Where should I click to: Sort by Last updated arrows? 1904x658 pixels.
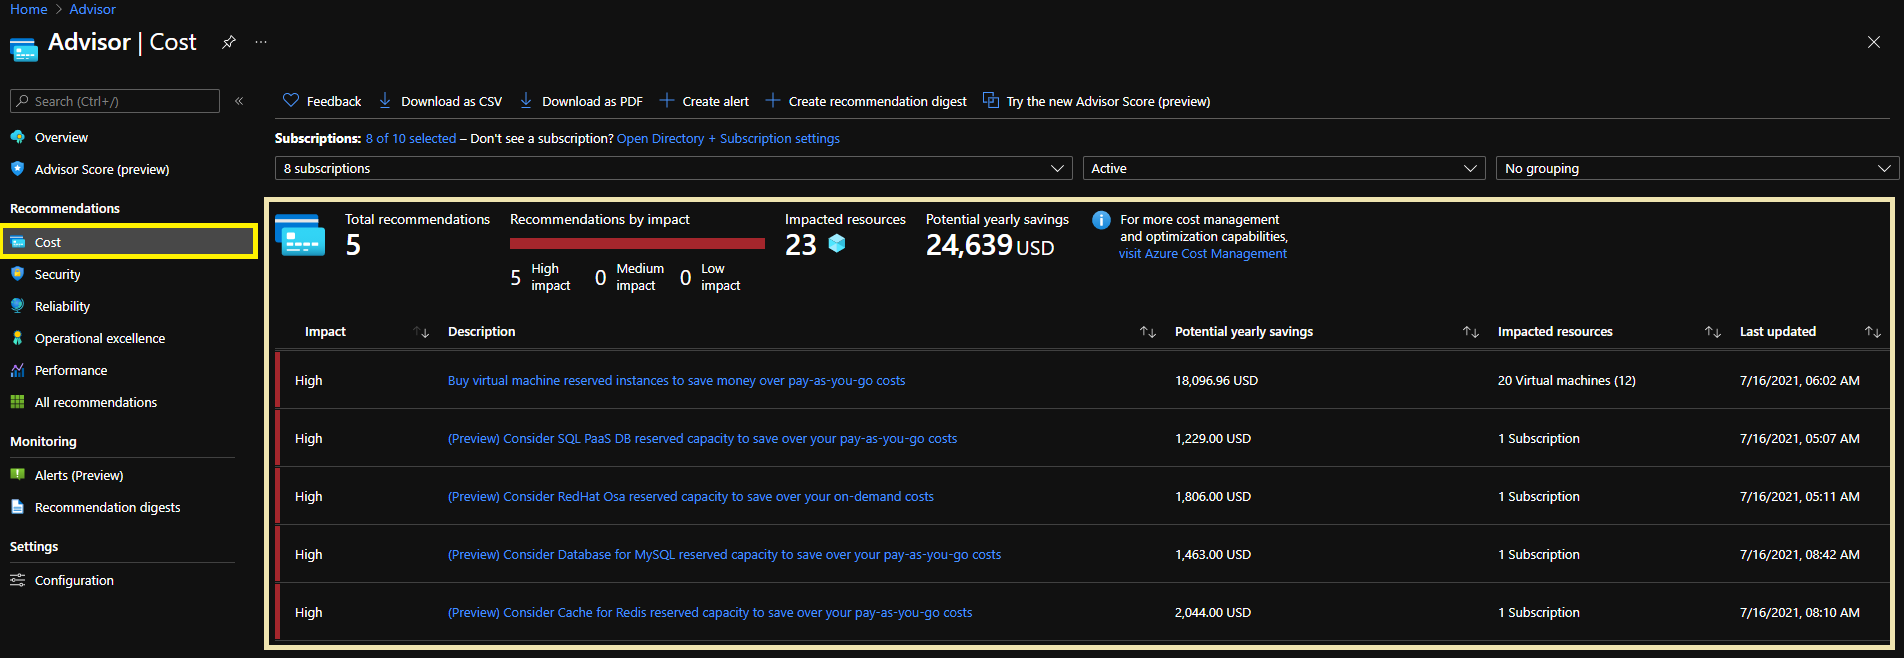click(x=1873, y=332)
